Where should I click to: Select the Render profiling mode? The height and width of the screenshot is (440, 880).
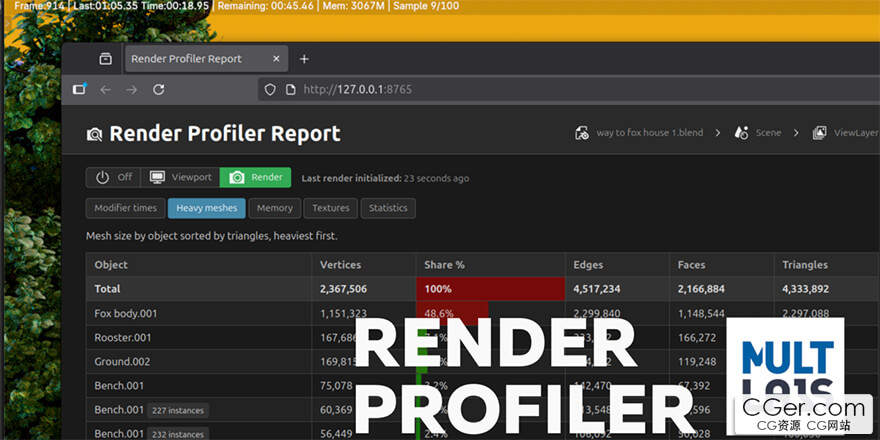(255, 178)
